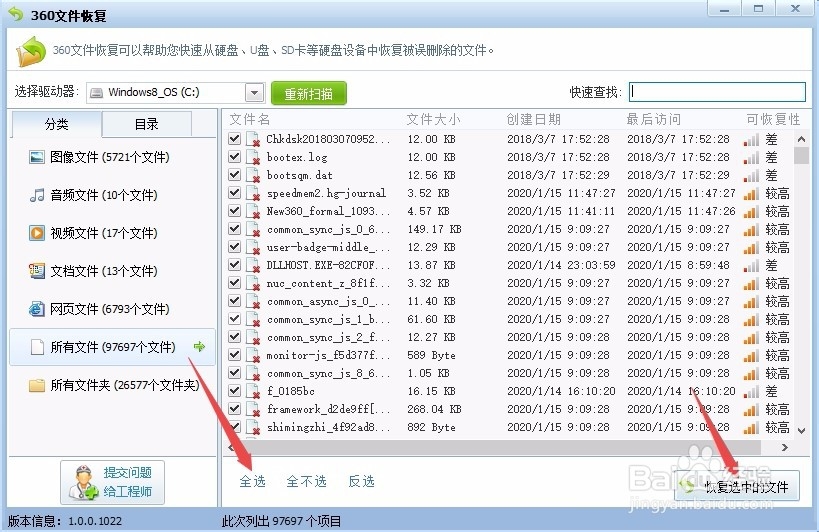The image size is (819, 532).
Task: Click the all folders folder icon
Action: pos(37,385)
